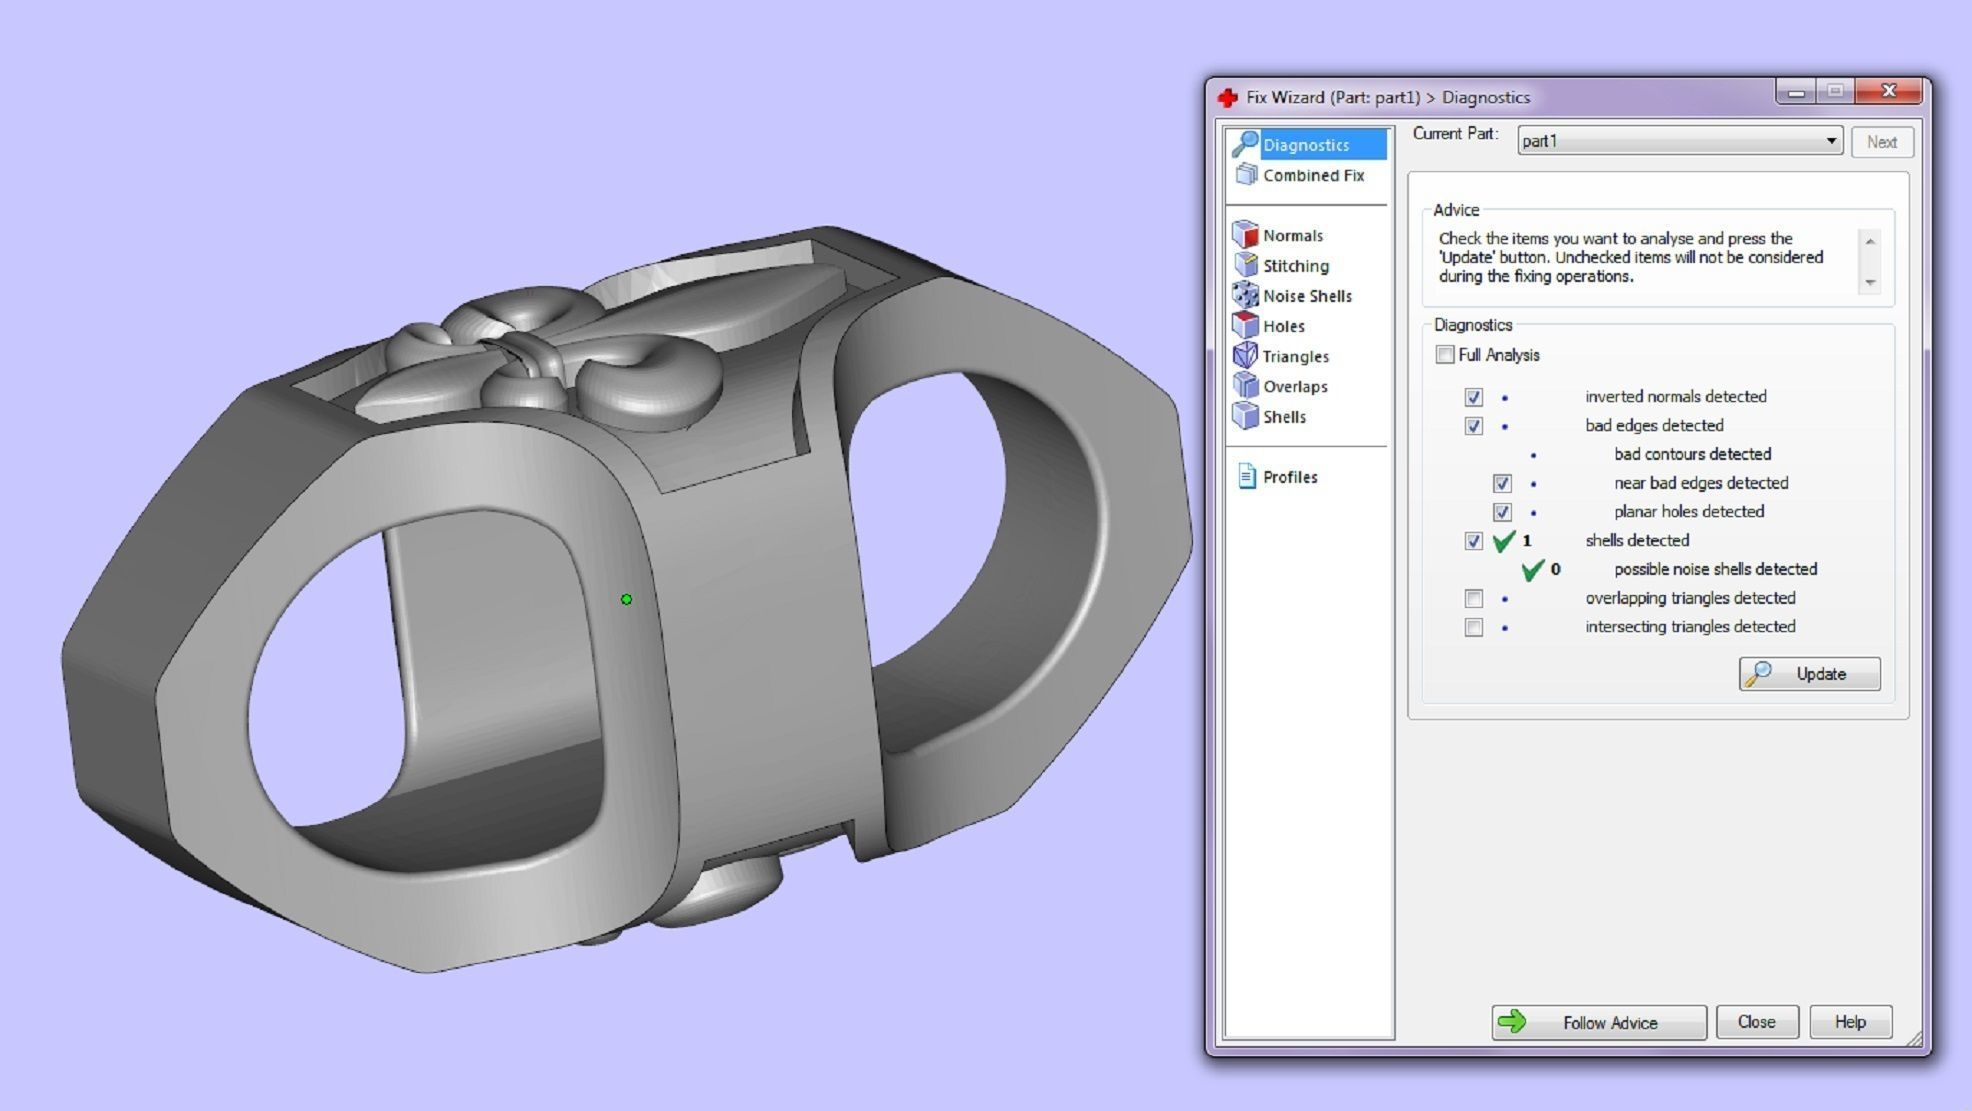Switch to the Diagnostics page
This screenshot has width=1972, height=1111.
pos(1305,145)
